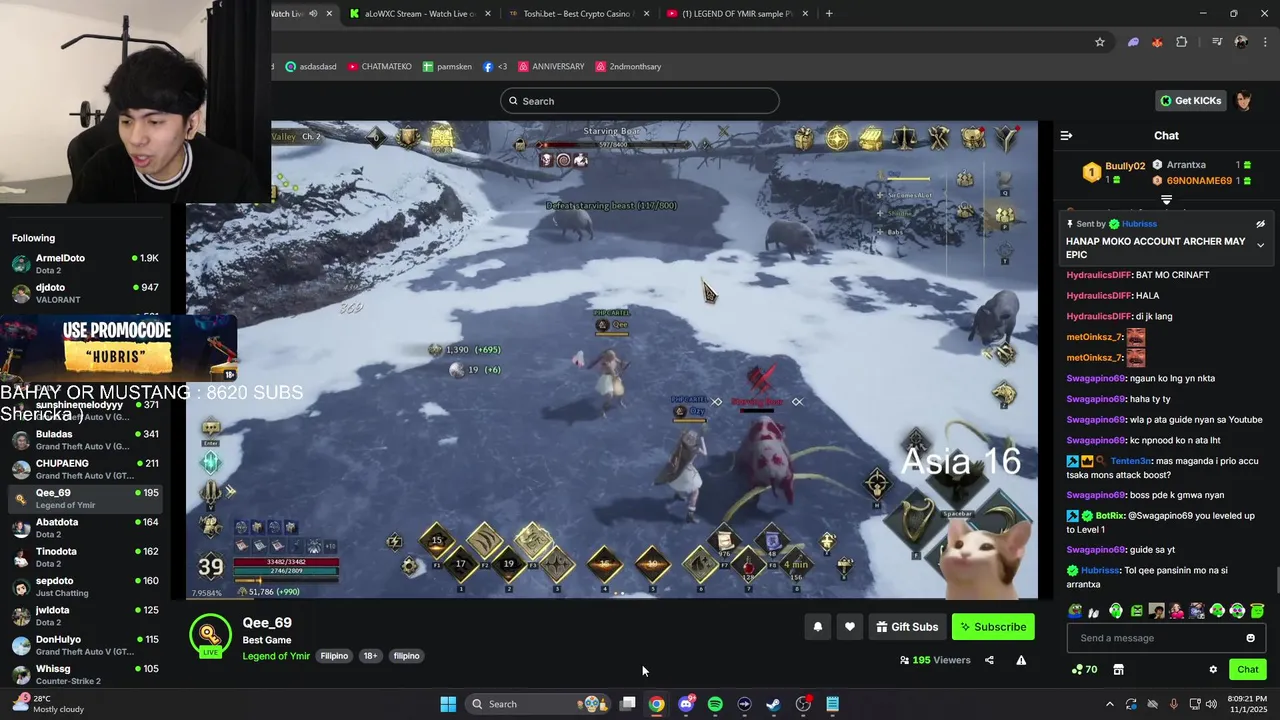The width and height of the screenshot is (1280, 720).
Task: Click the Filipino tag
Action: (x=334, y=656)
